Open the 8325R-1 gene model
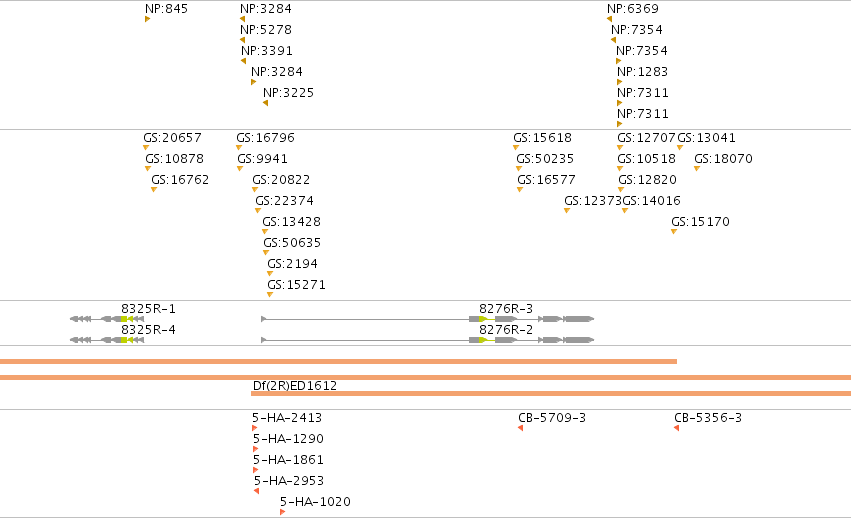The height and width of the screenshot is (518, 851). [107, 319]
